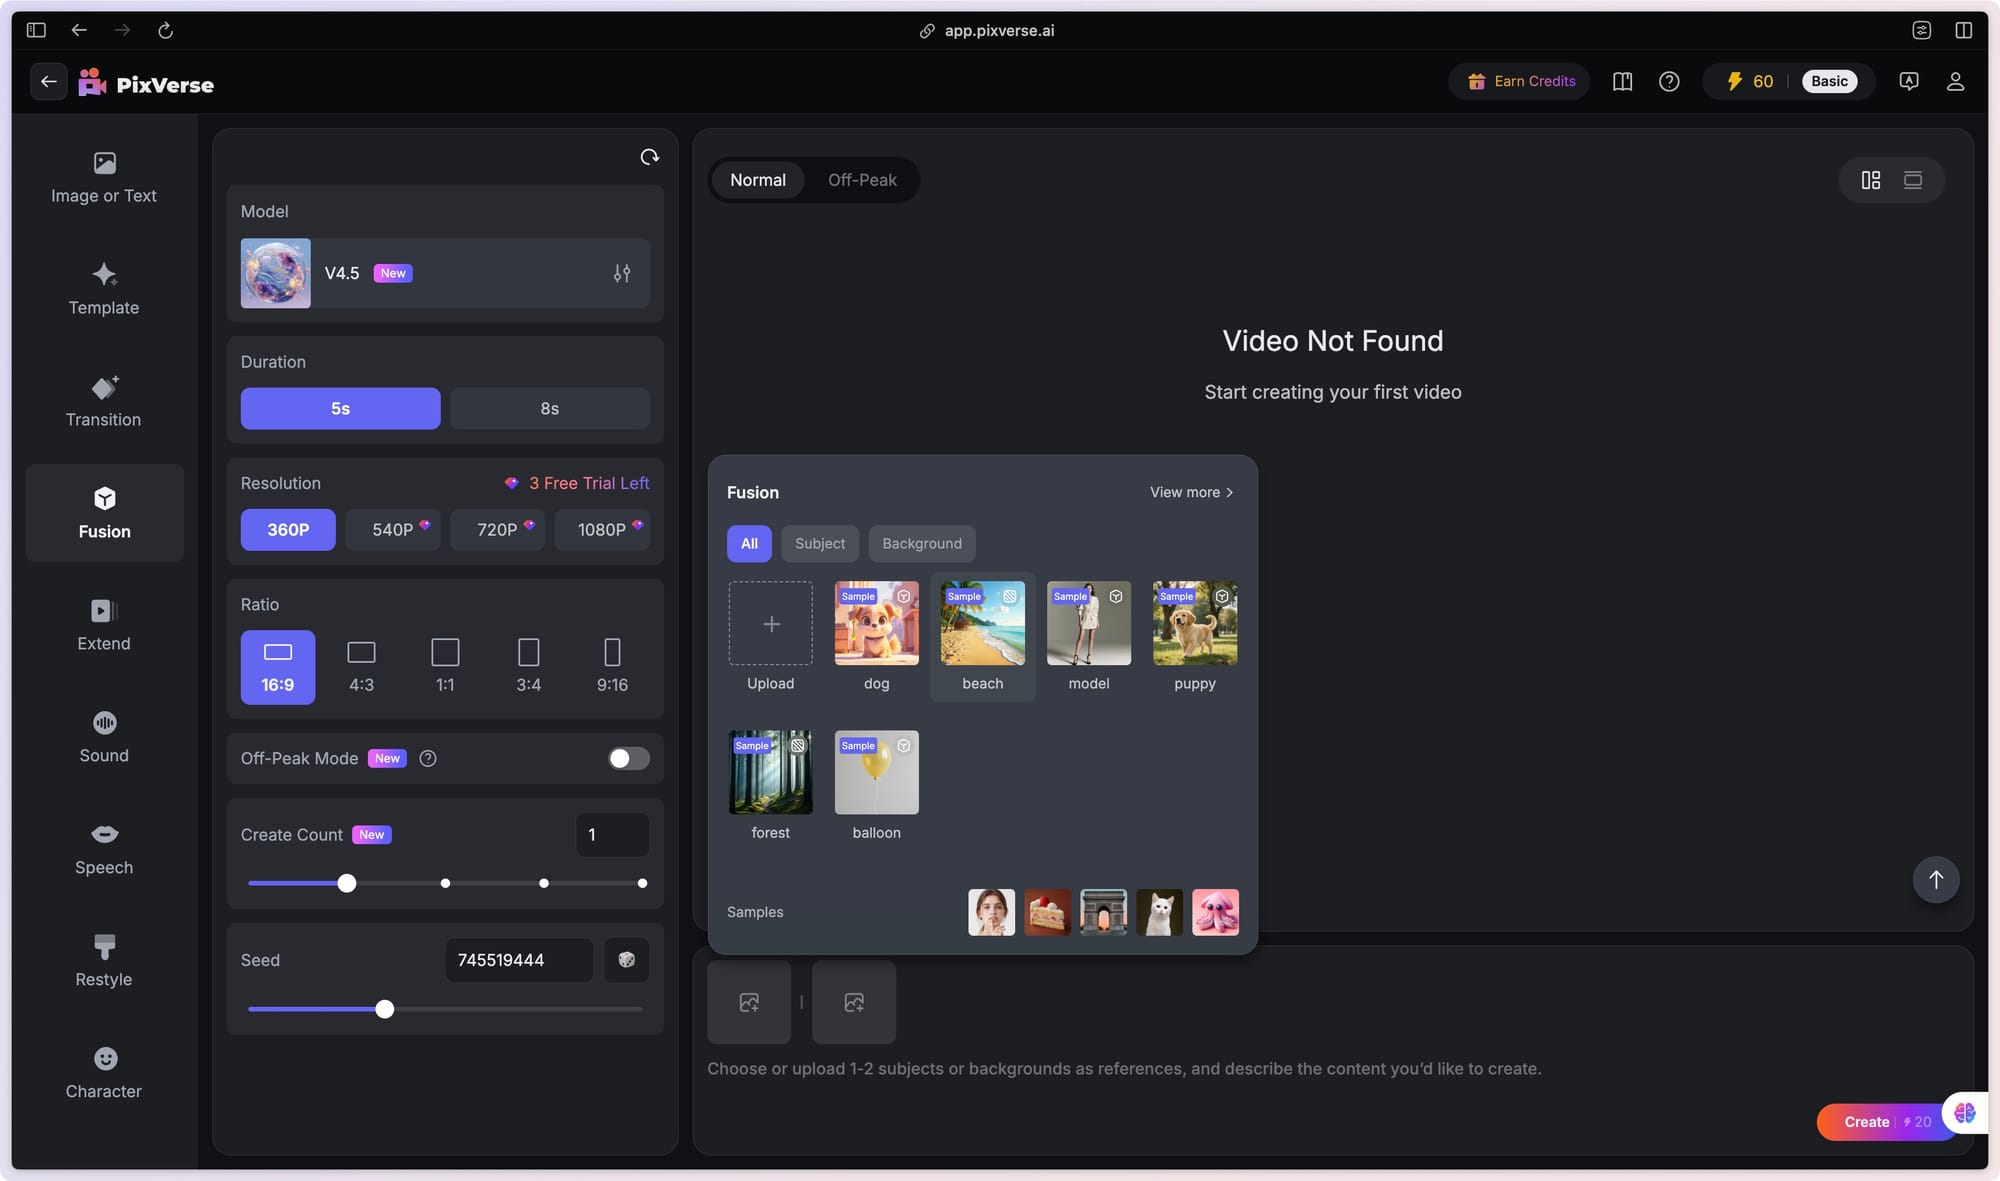Enable Off-Peak Mode with the toggle switch
The image size is (2000, 1181).
(x=628, y=758)
